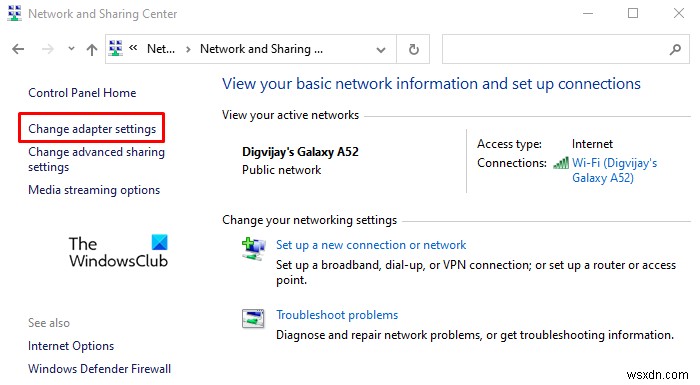Click the 'Internet' access type value
Screen dimensions: 700x385
click(x=592, y=144)
